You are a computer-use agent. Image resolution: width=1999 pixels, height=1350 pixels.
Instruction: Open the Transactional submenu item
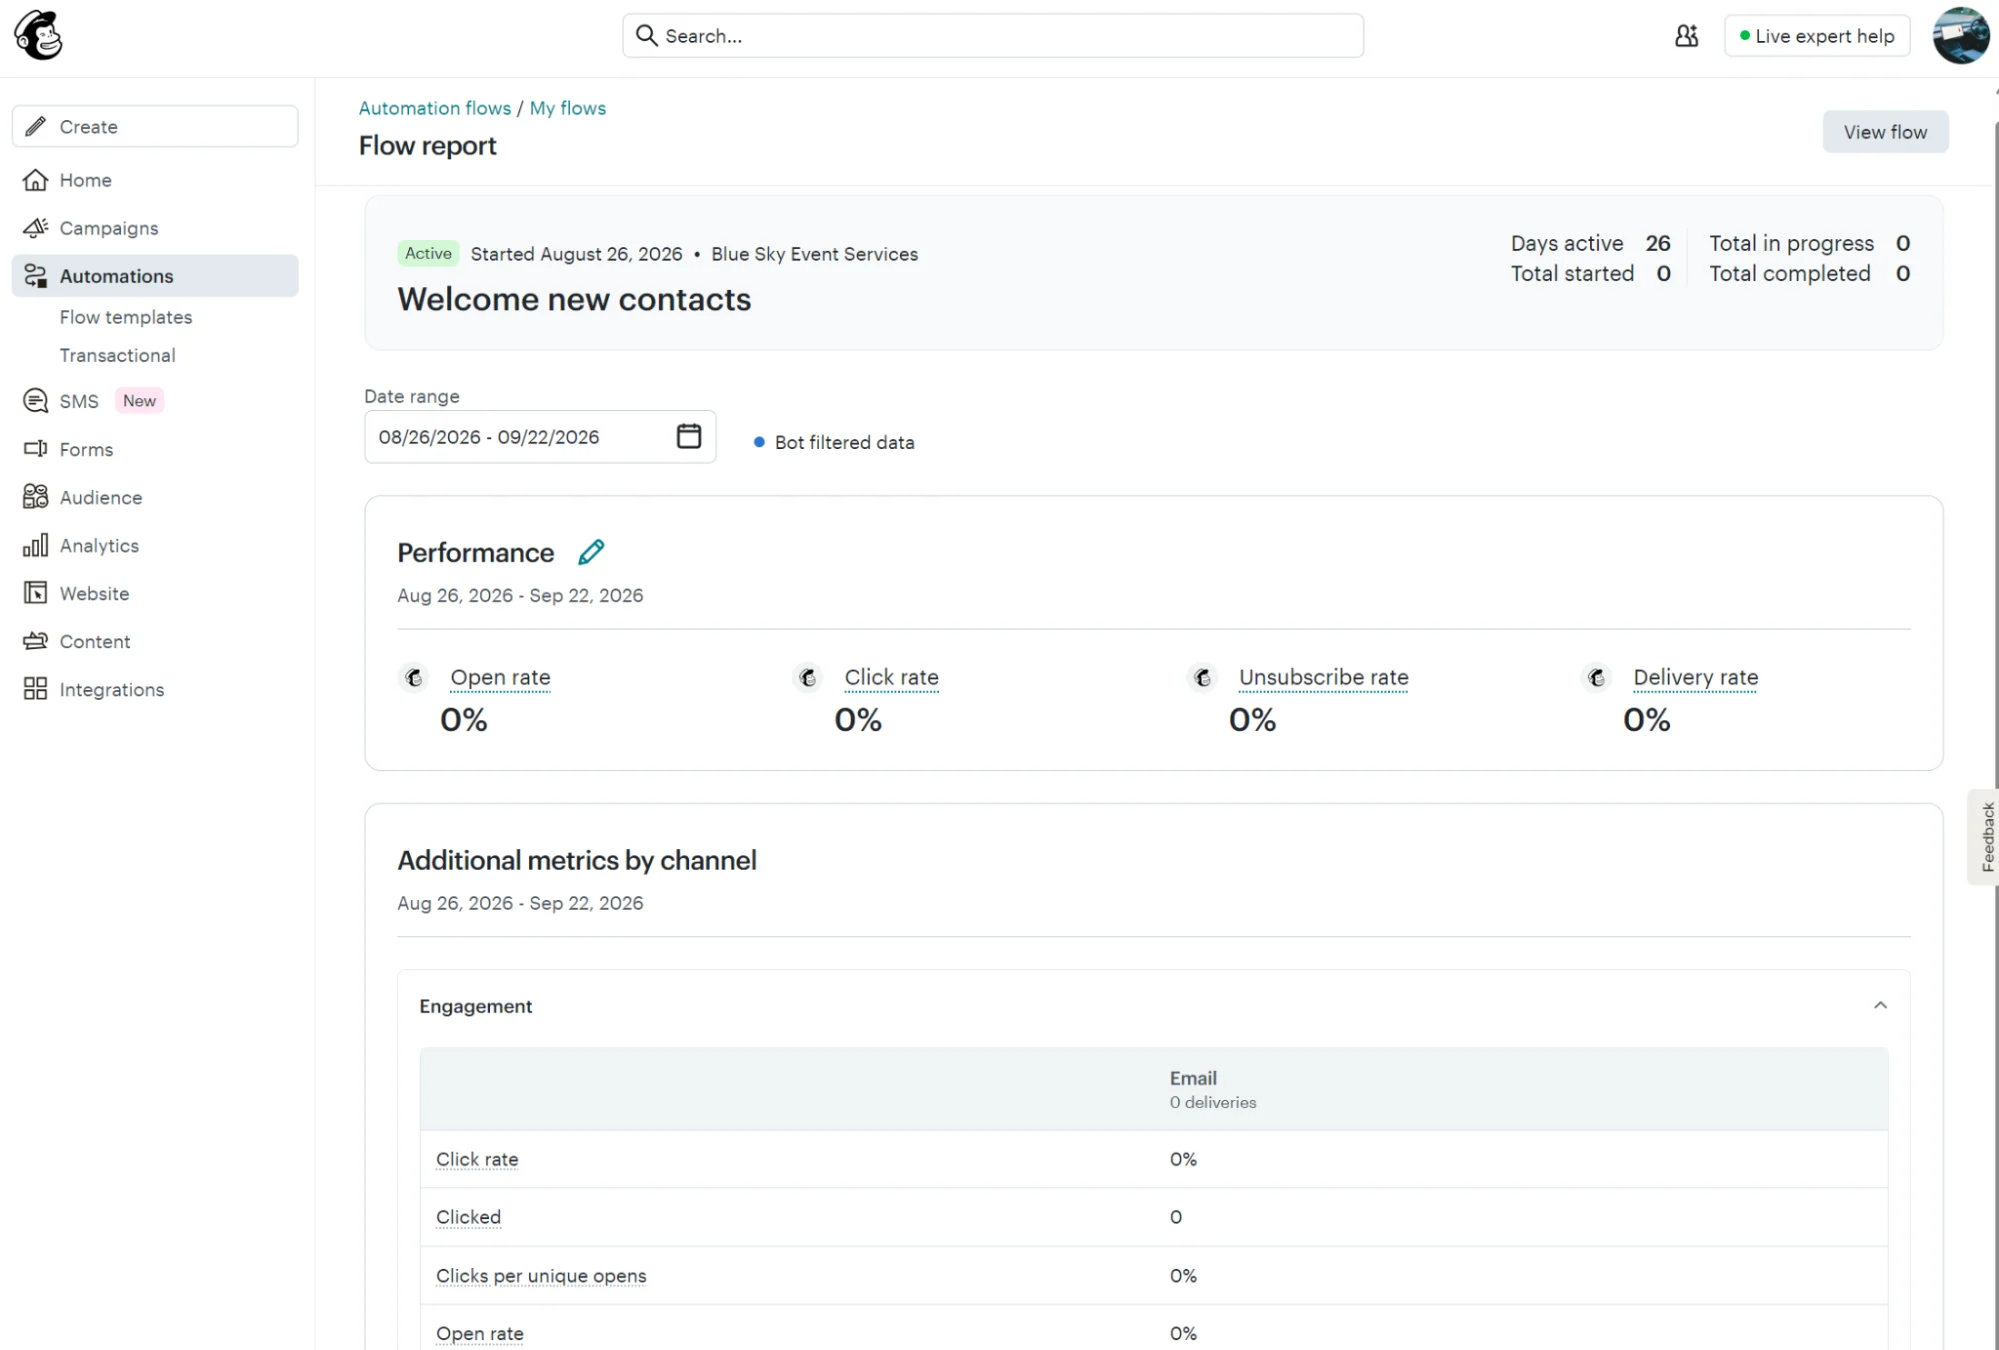click(117, 355)
